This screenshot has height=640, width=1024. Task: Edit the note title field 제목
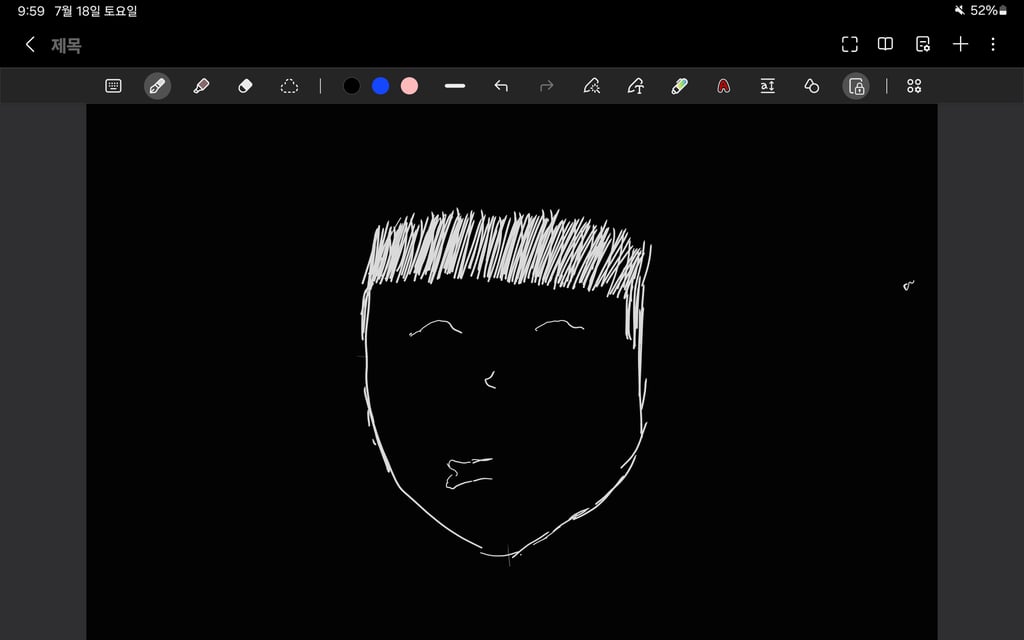(66, 45)
